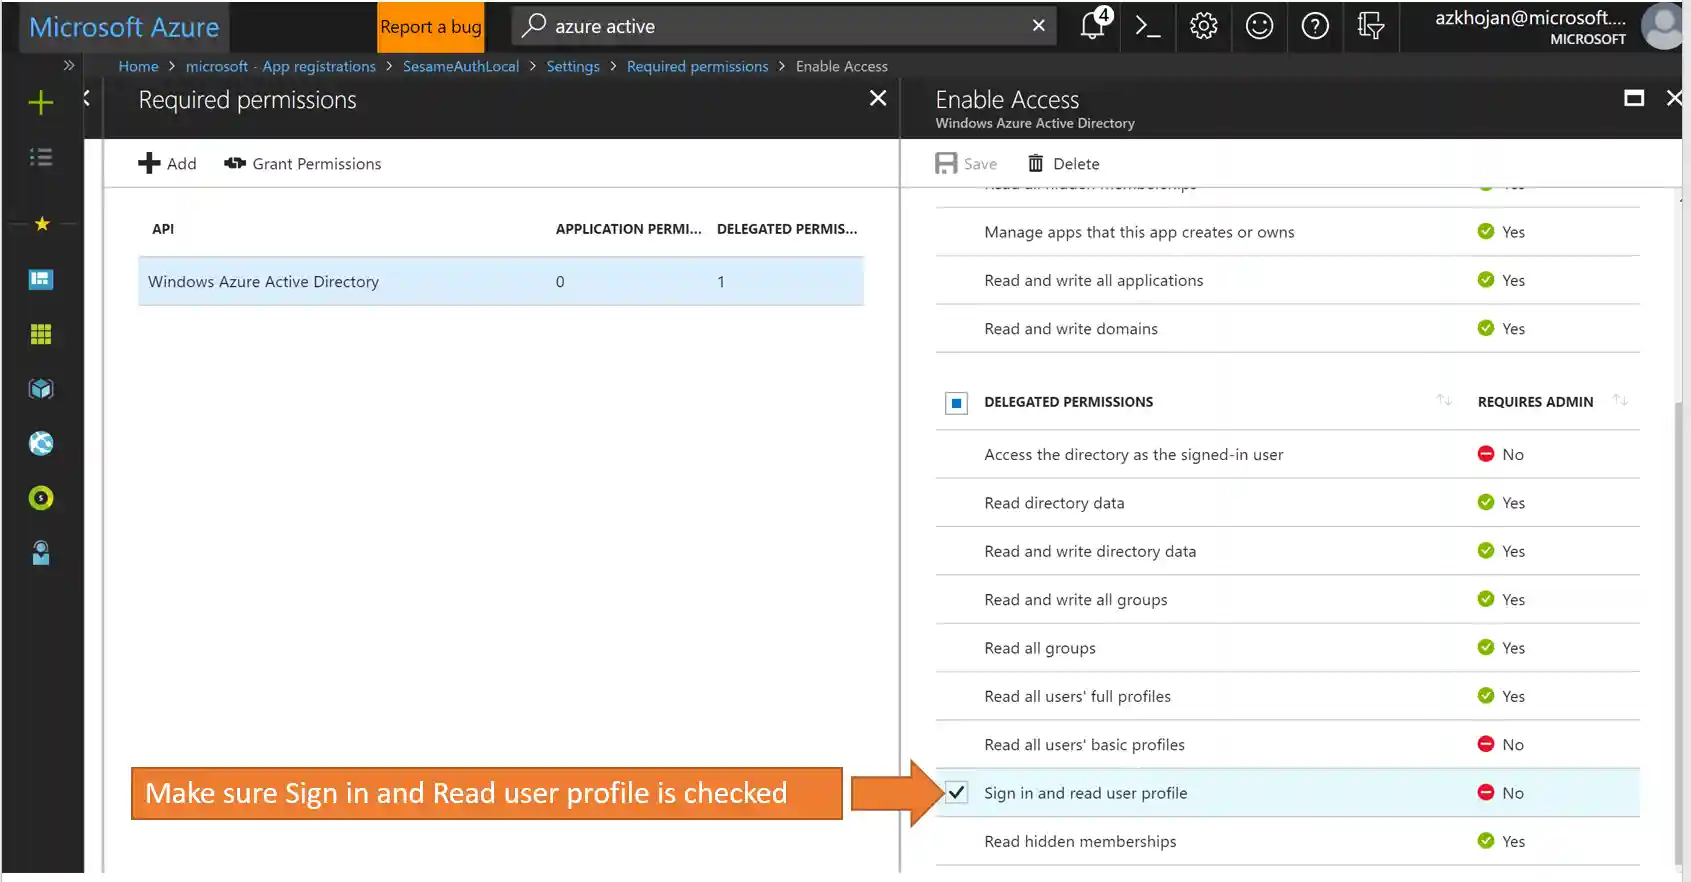The image size is (1691, 882).
Task: Sort by Delegated Permissions column arrows
Action: tap(1444, 400)
